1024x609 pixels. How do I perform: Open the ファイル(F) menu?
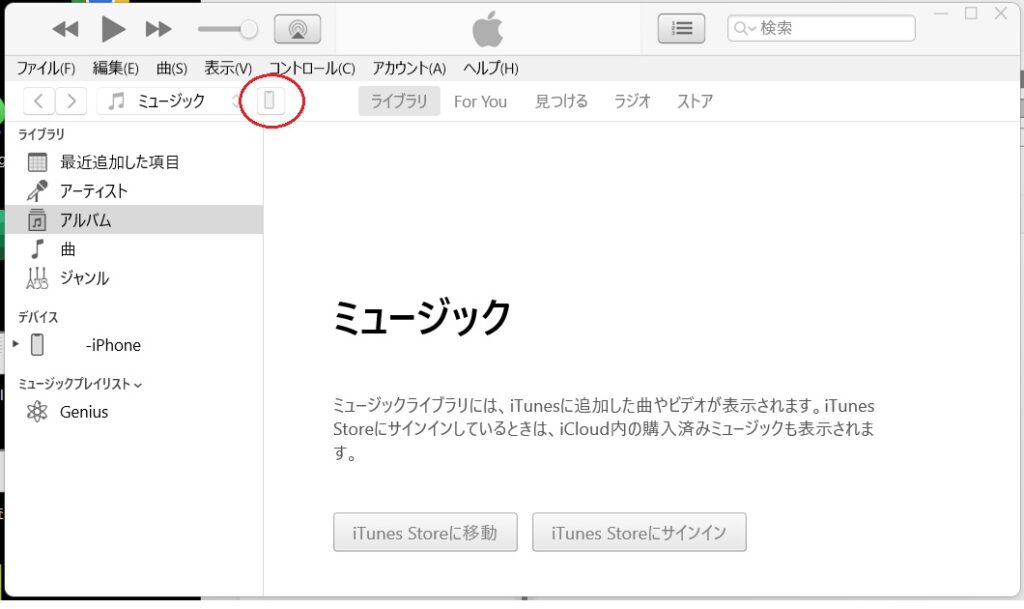click(x=46, y=68)
